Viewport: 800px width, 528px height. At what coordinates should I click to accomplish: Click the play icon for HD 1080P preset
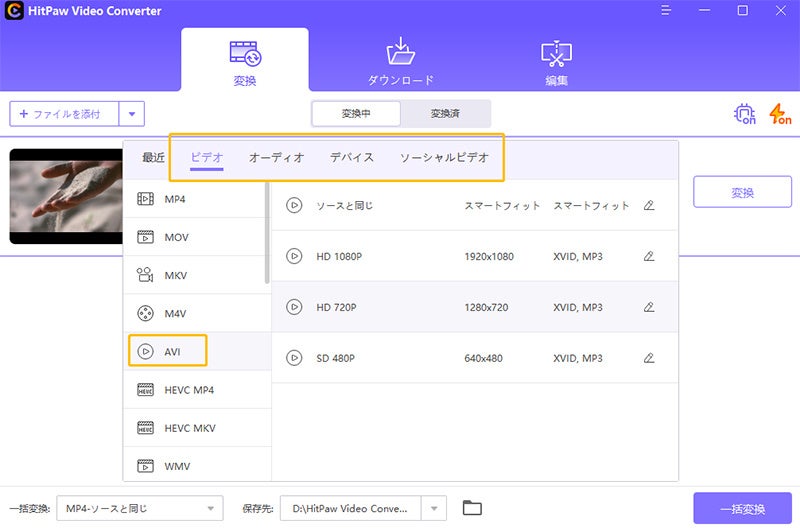click(294, 256)
